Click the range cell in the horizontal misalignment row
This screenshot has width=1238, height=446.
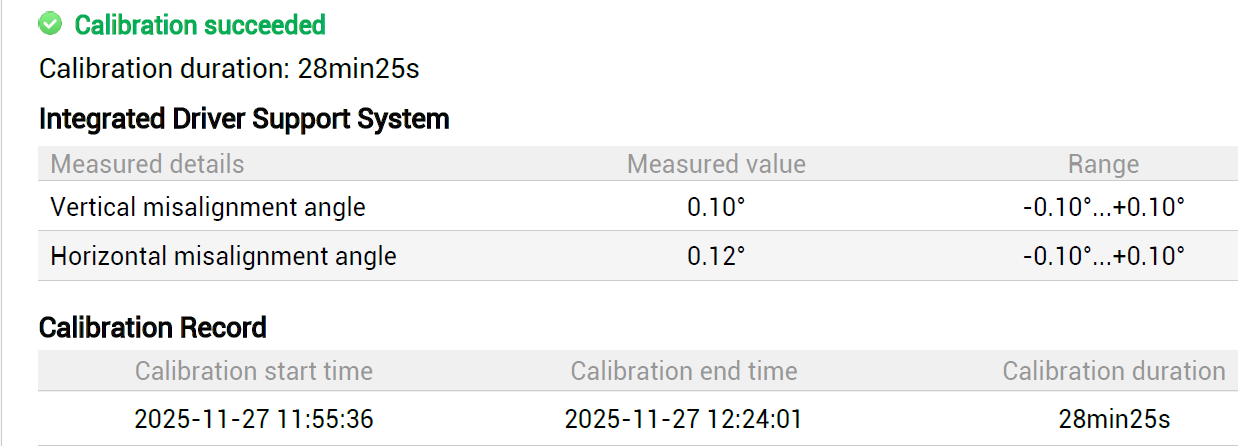(x=1103, y=256)
